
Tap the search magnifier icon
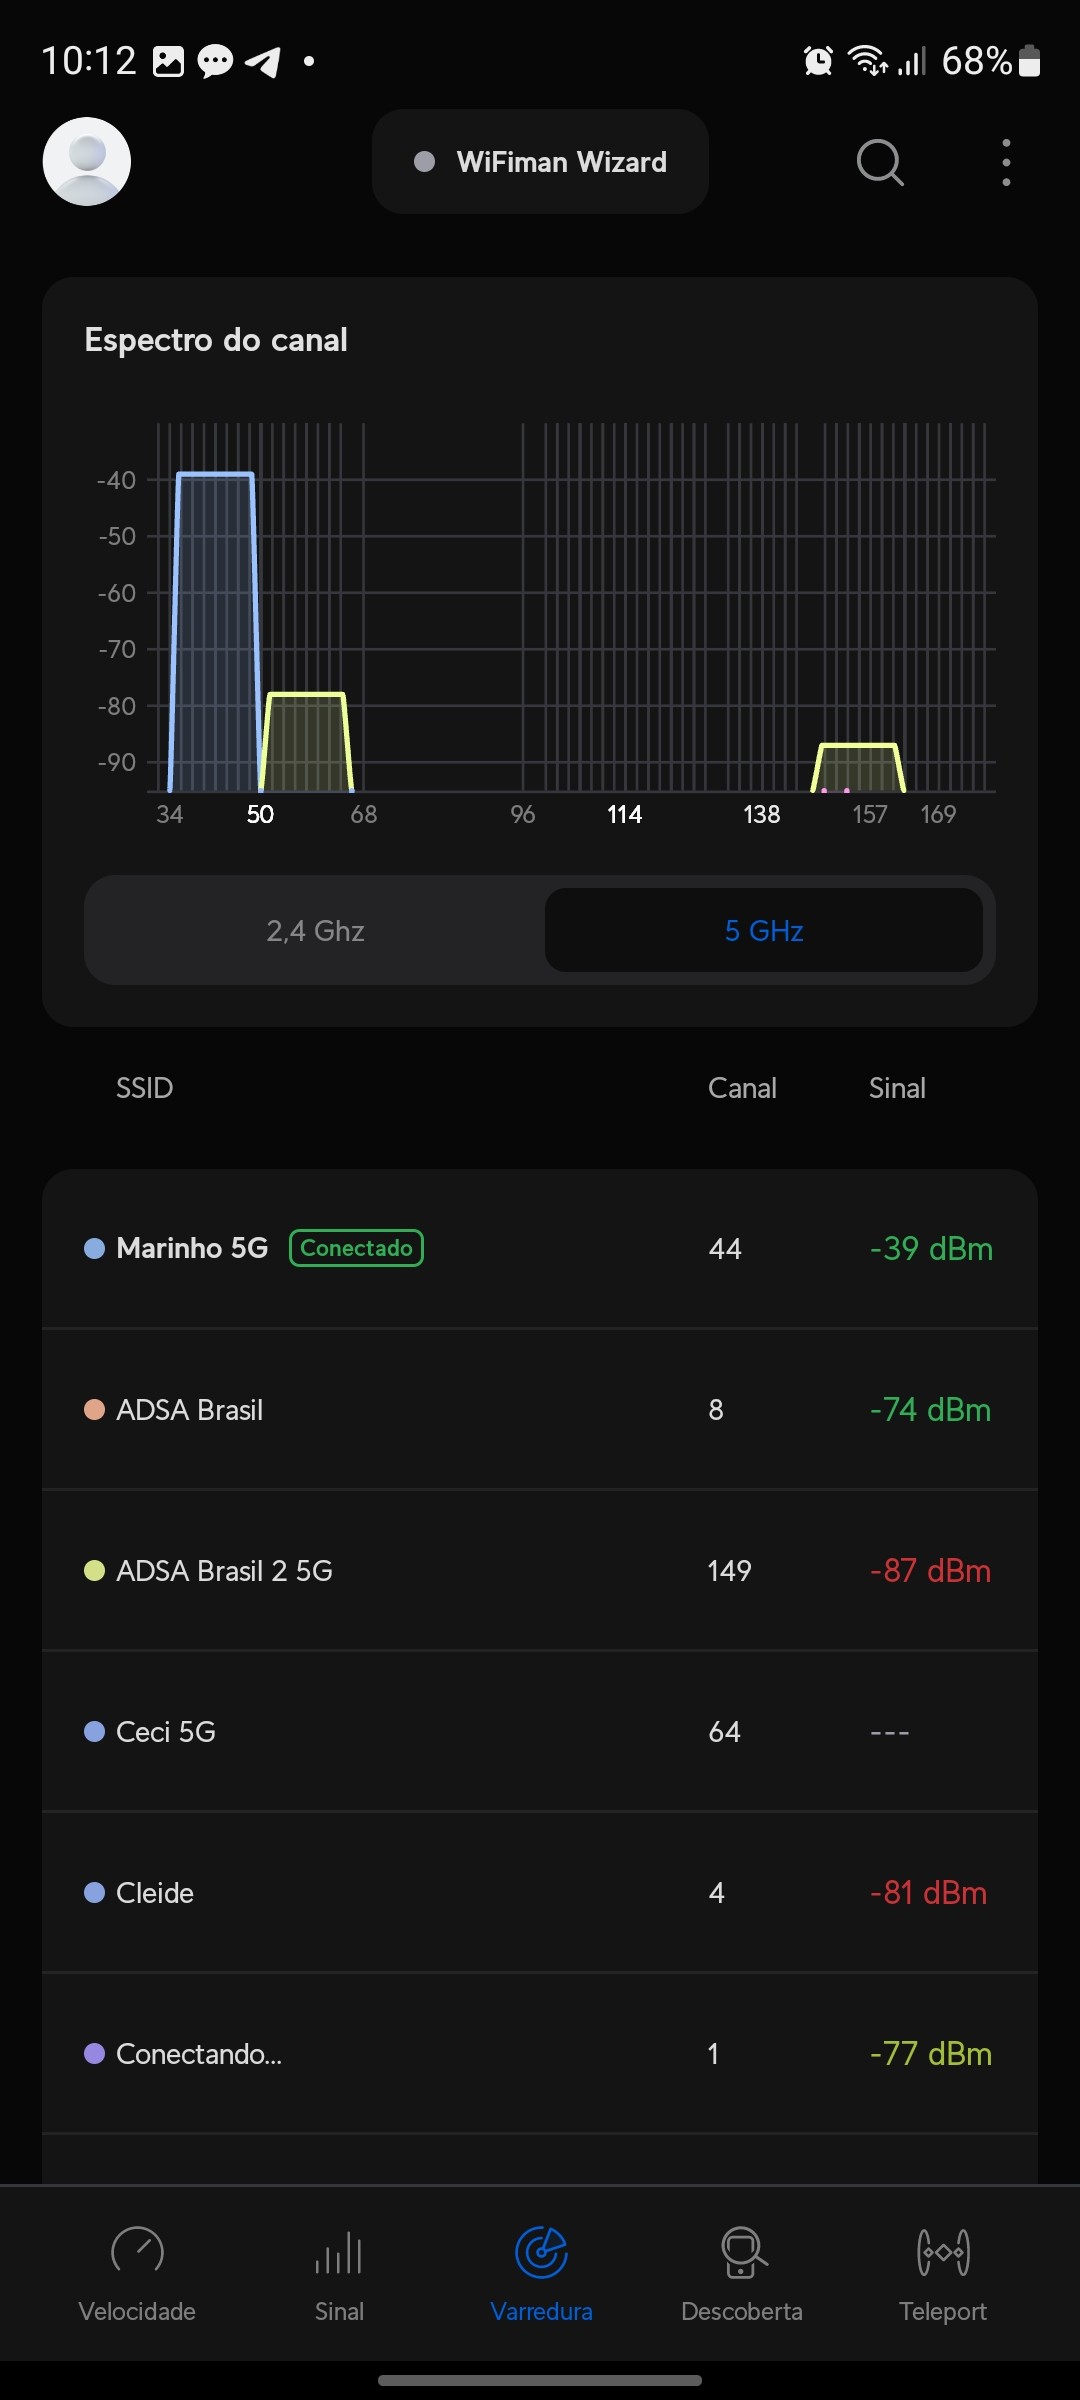[880, 162]
